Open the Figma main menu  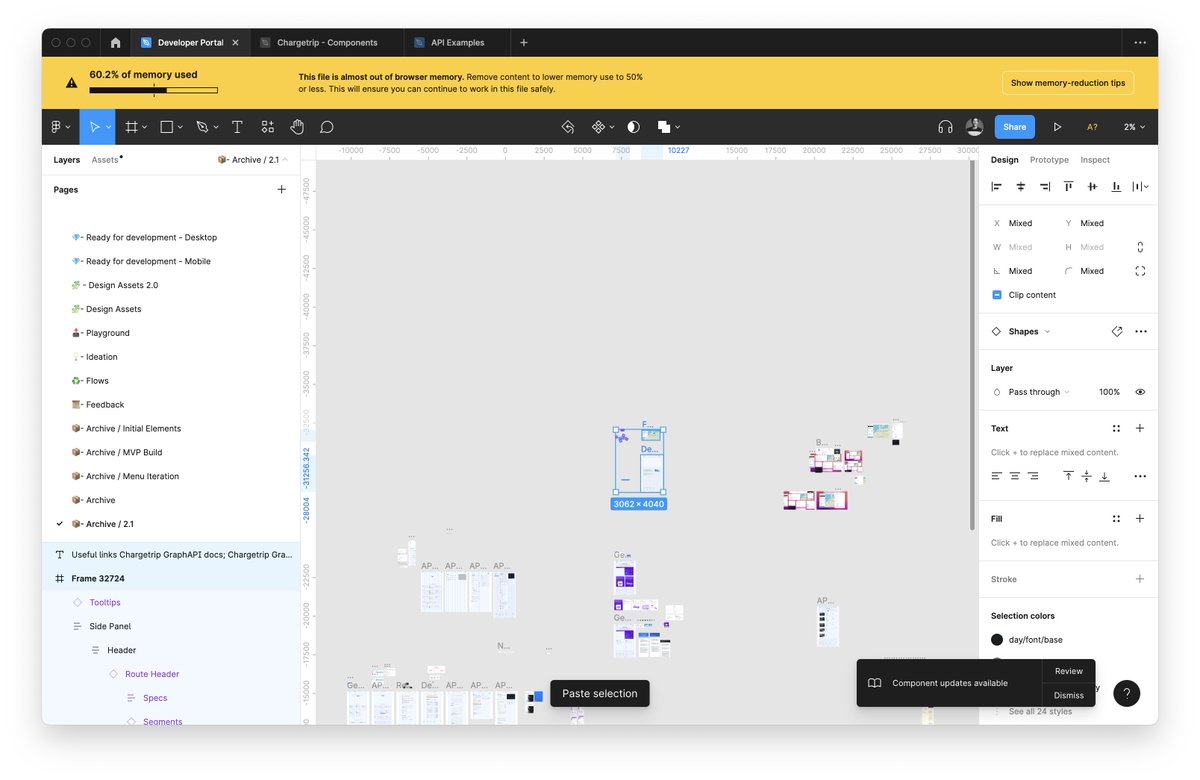(x=60, y=127)
